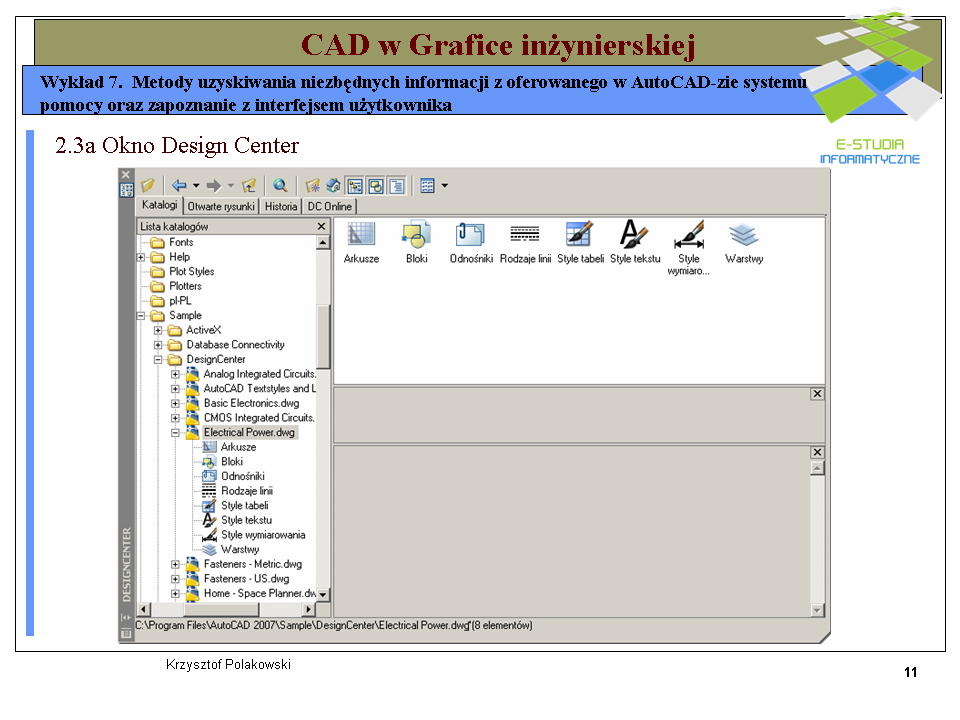Expand the ActiveX folder

click(158, 331)
